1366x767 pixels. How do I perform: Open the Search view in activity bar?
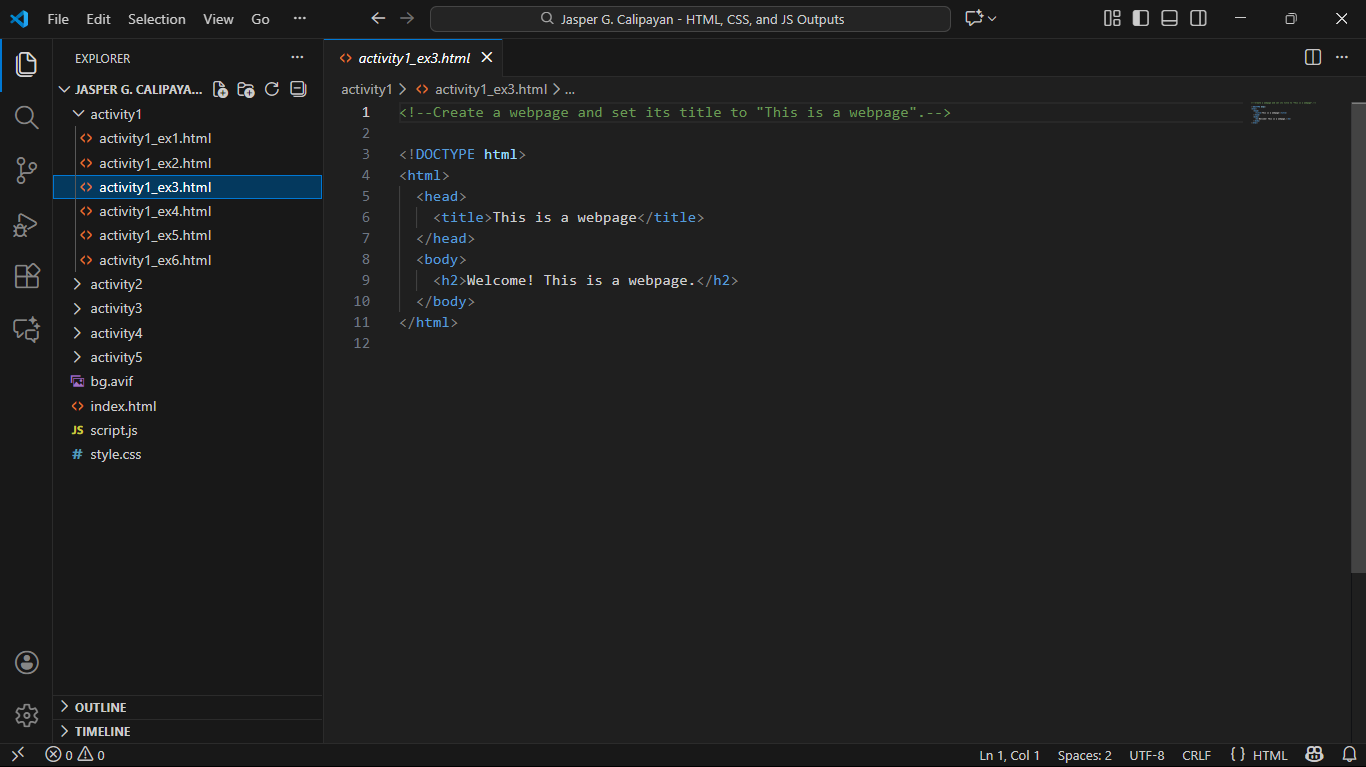pos(27,118)
